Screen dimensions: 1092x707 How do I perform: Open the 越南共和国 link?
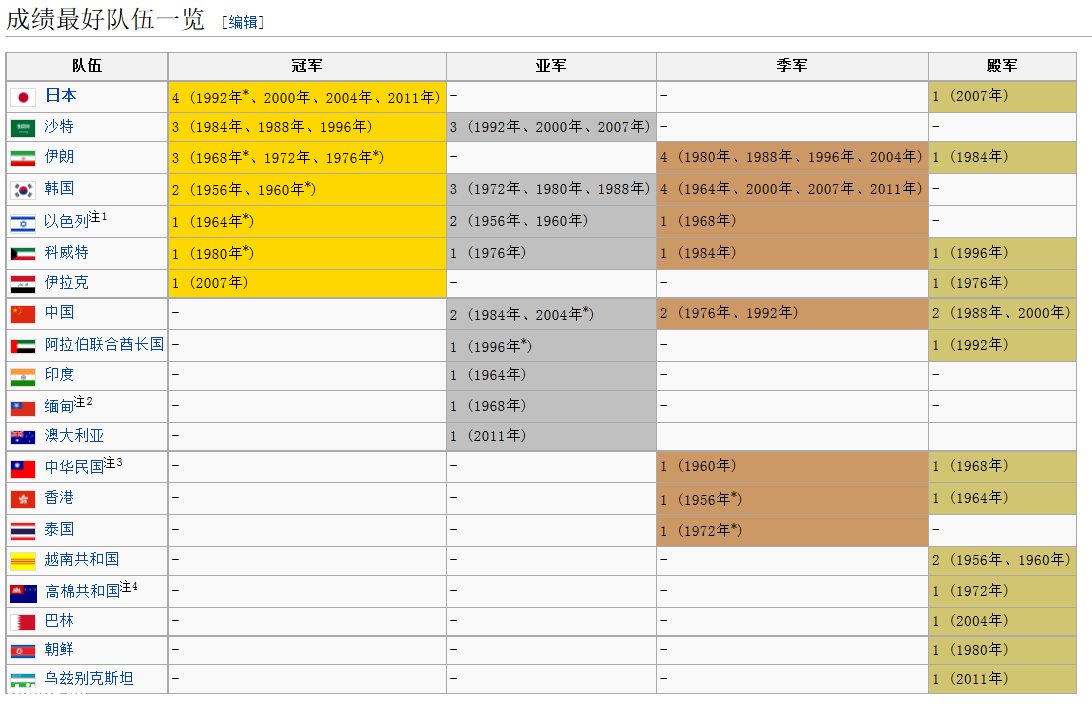82,559
